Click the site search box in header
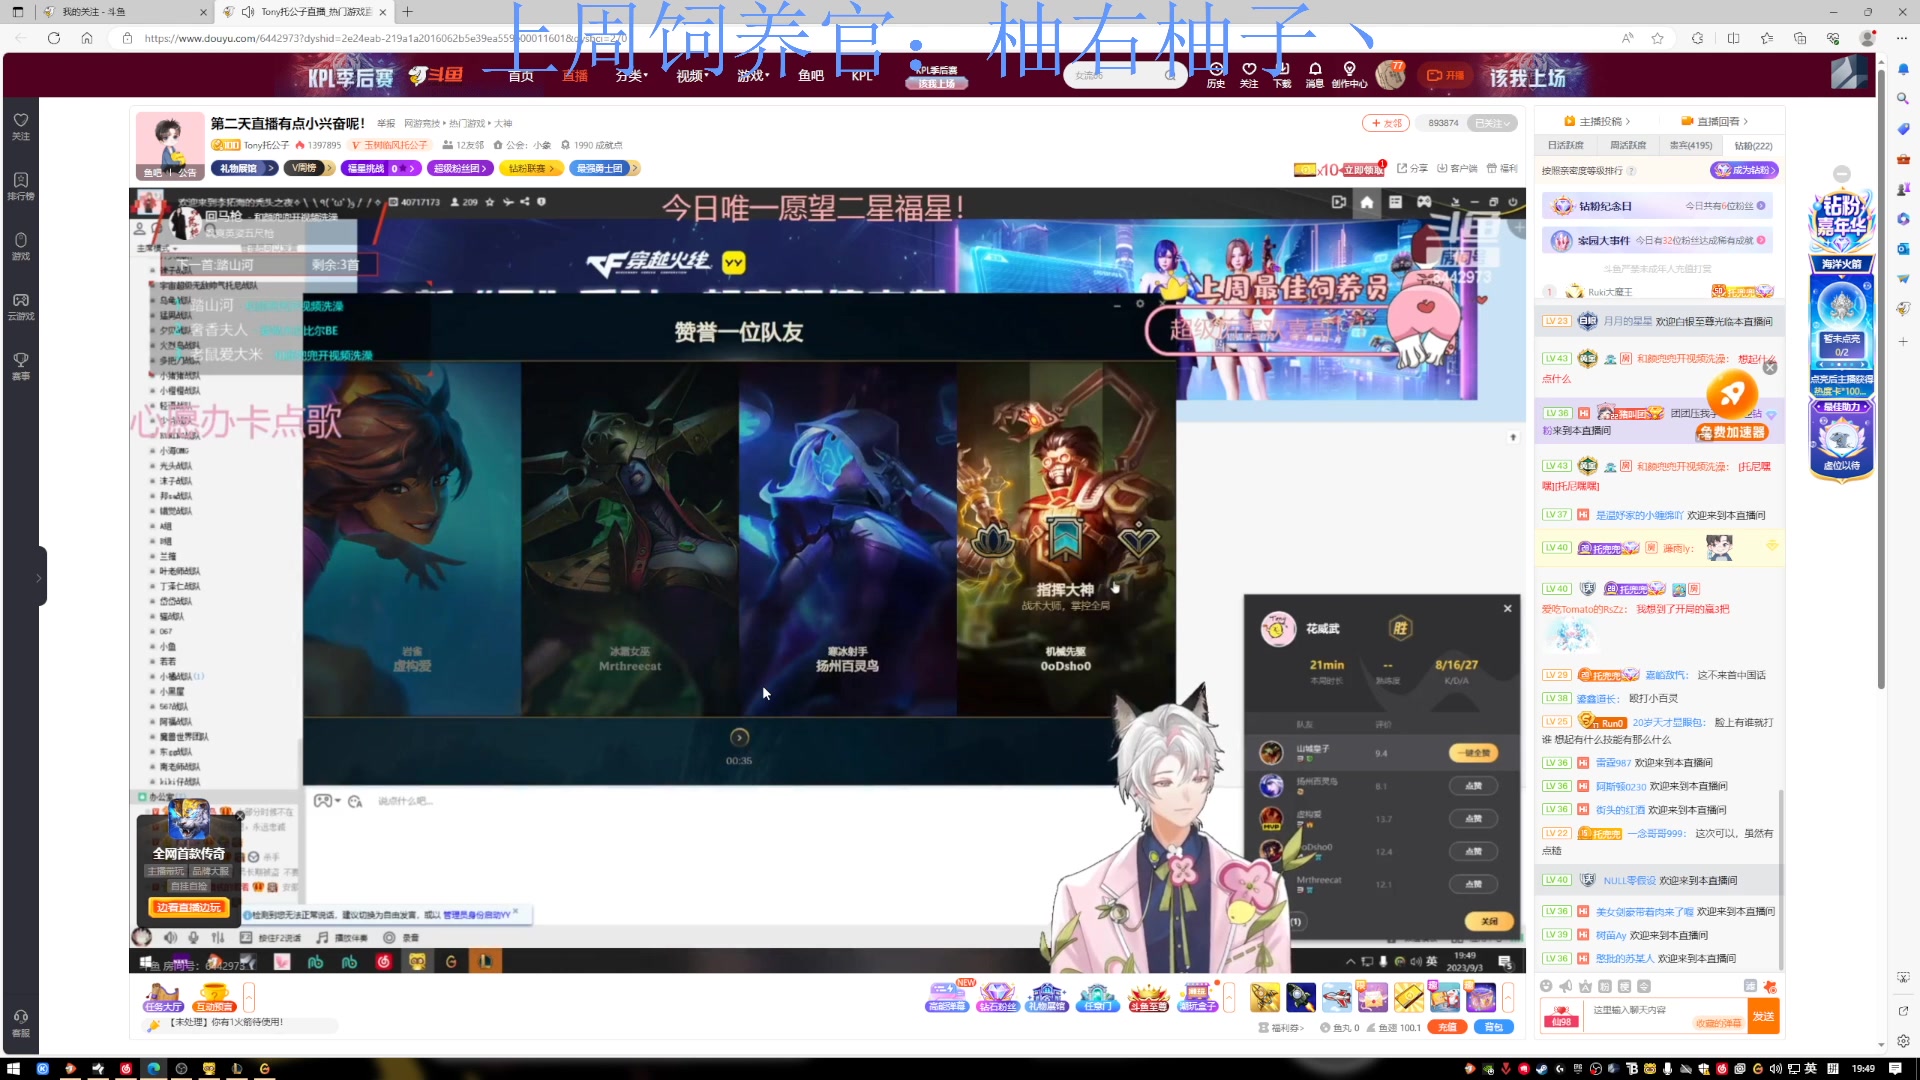The width and height of the screenshot is (1920, 1080). [x=1125, y=75]
